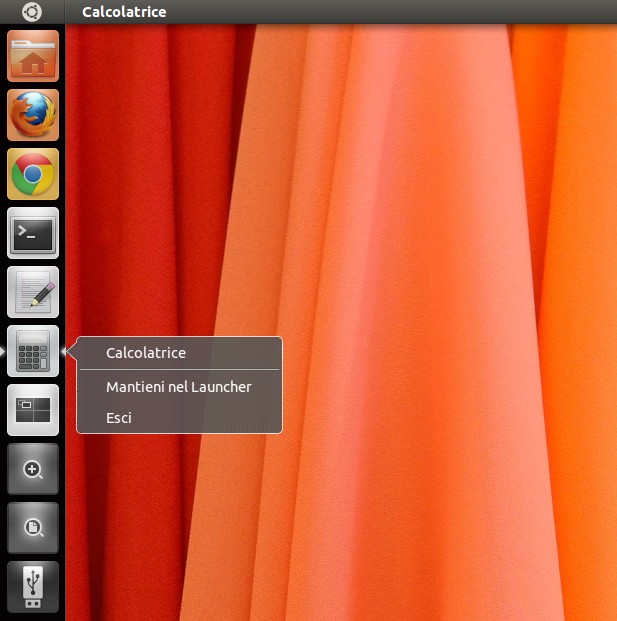Open the Ubuntu Dash home button
This screenshot has height=621, width=617.
click(32, 12)
